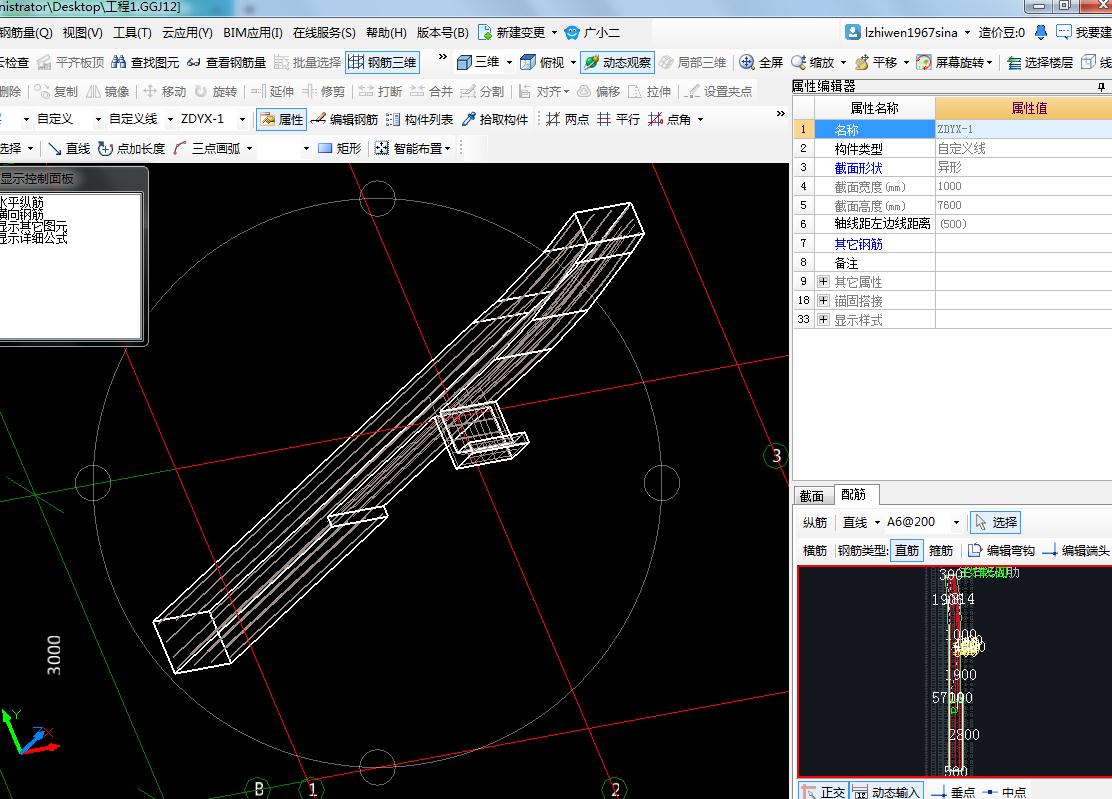Open 选择楼层 tool
Image resolution: width=1112 pixels, height=799 pixels.
pyautogui.click(x=1040, y=62)
